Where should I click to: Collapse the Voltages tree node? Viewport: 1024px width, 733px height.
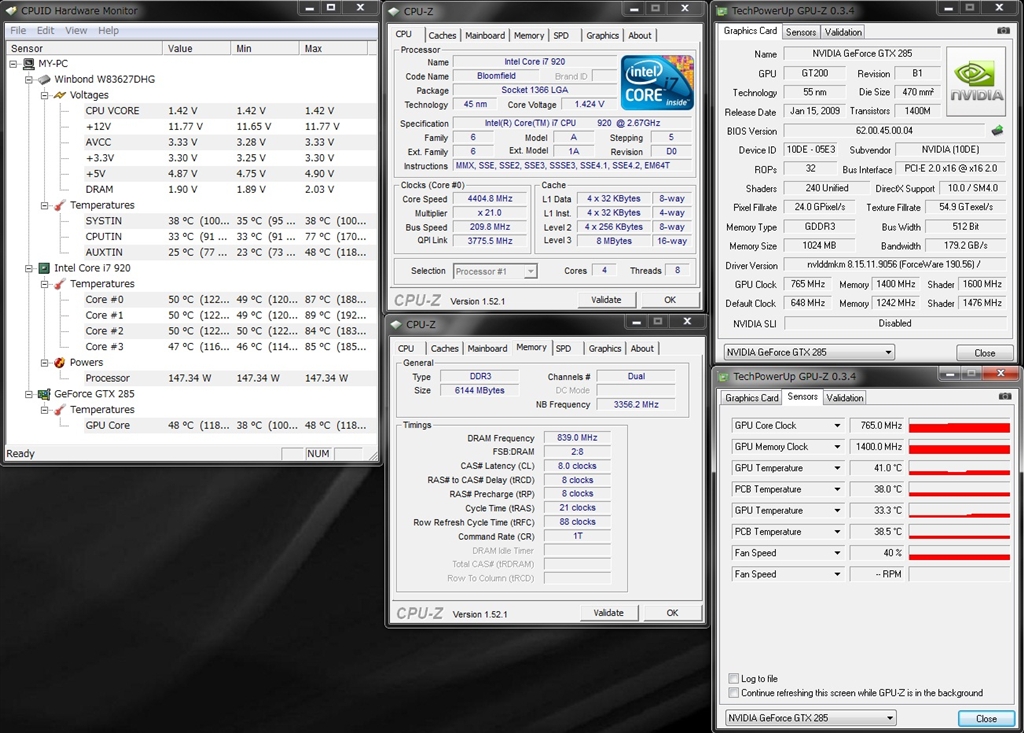[44, 95]
